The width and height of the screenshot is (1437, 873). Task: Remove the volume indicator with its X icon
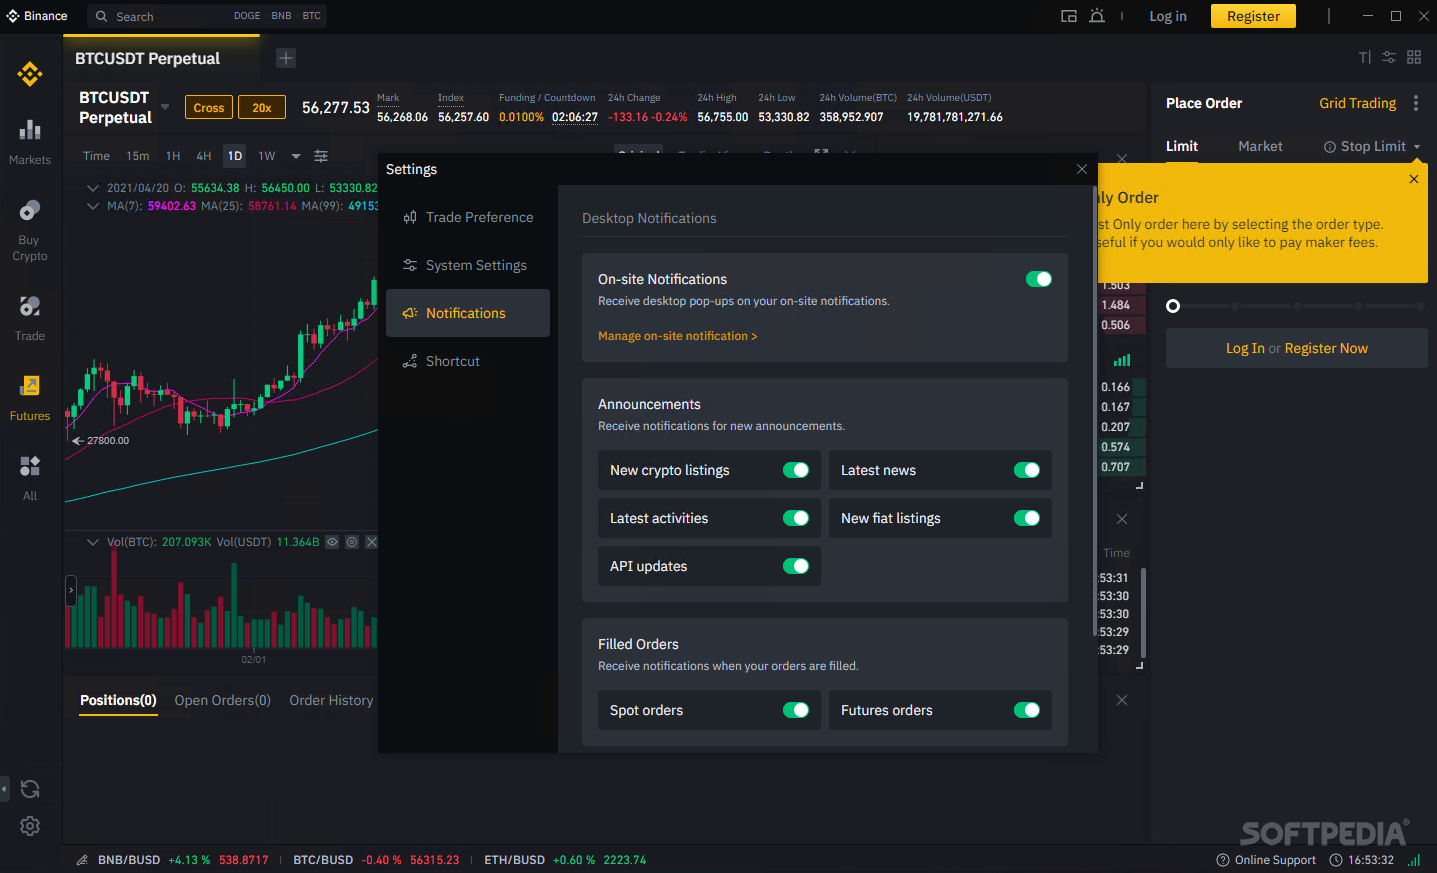click(372, 542)
